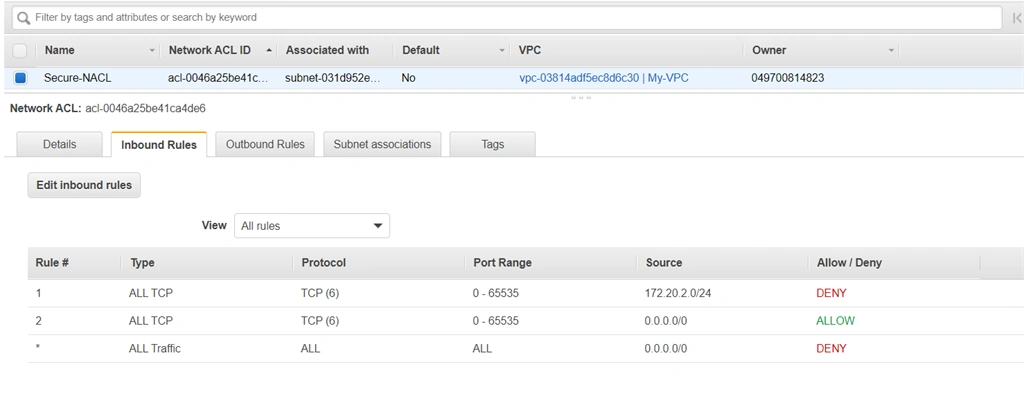Open the Name column dropdown arrow

(x=152, y=50)
